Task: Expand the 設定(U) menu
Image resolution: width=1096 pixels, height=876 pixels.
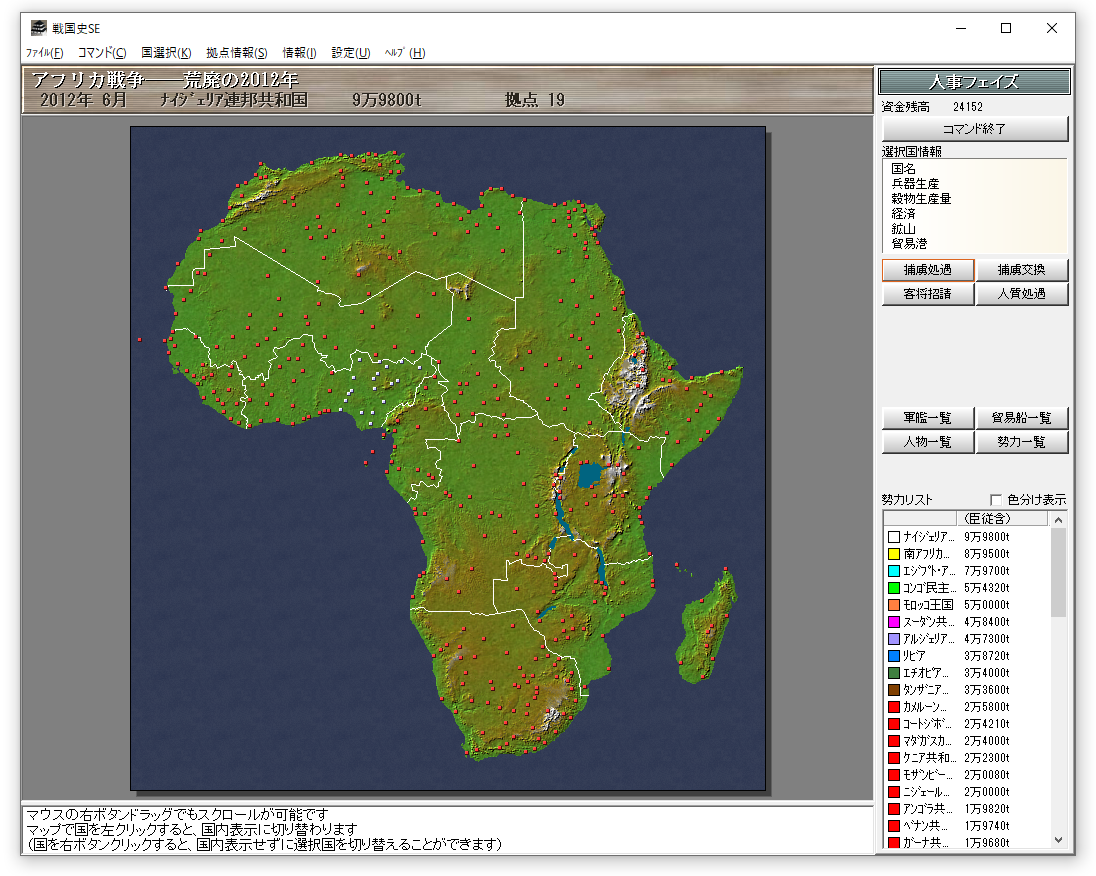Action: (x=350, y=53)
